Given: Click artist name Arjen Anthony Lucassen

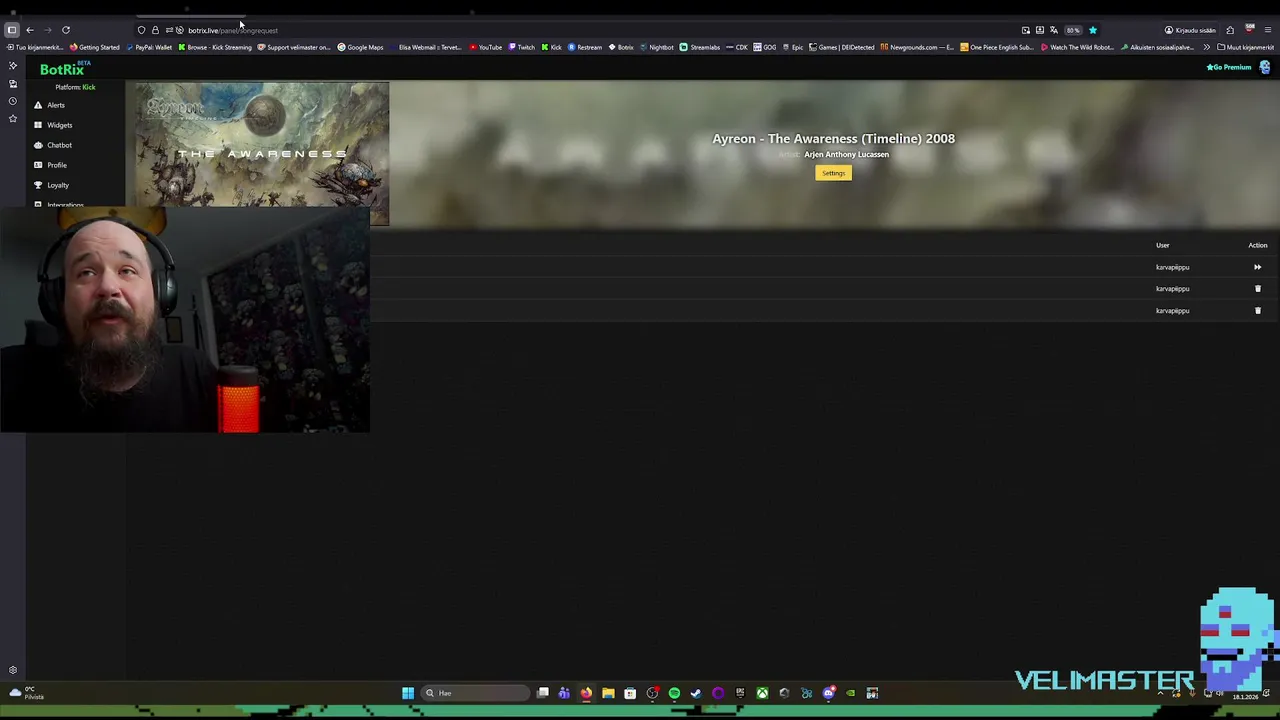Looking at the screenshot, I should [846, 154].
